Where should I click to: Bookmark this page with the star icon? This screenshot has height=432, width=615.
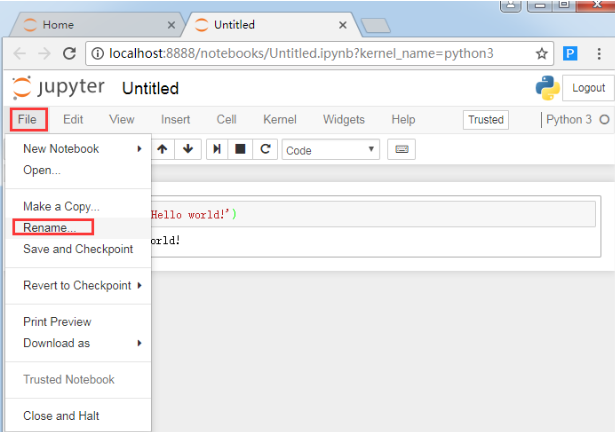(542, 53)
